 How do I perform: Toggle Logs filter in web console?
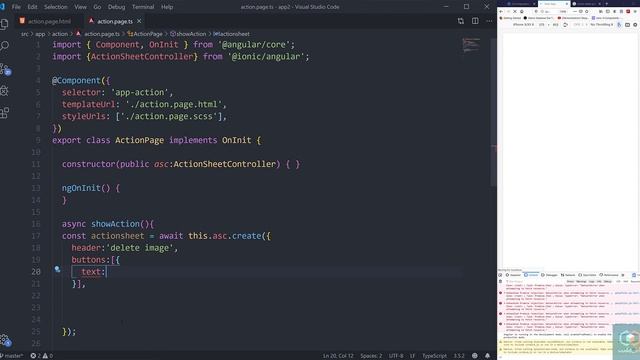tap(591, 281)
